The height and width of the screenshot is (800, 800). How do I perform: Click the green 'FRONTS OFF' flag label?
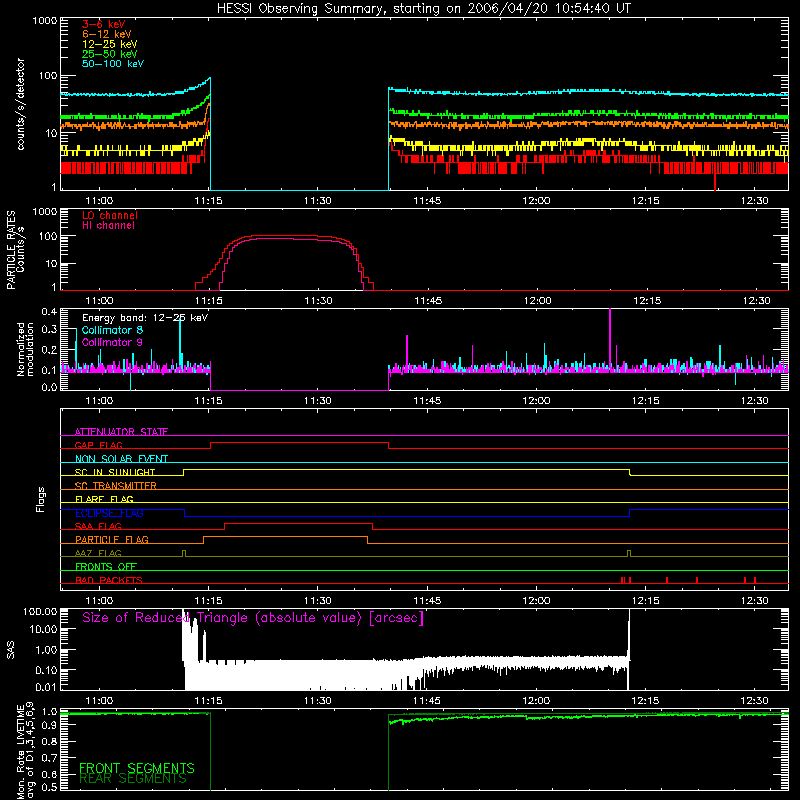pyautogui.click(x=106, y=566)
